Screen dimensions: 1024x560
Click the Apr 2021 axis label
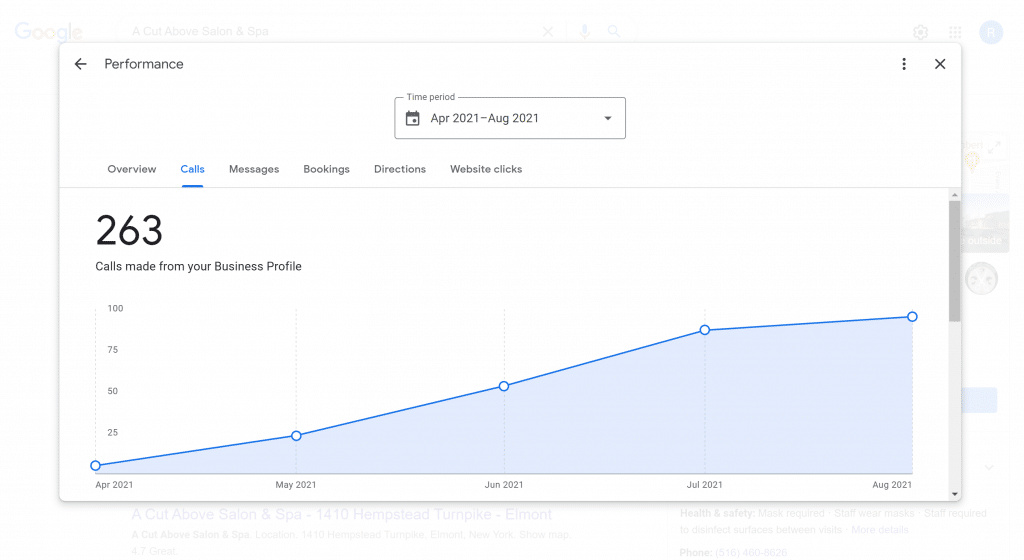tap(114, 485)
